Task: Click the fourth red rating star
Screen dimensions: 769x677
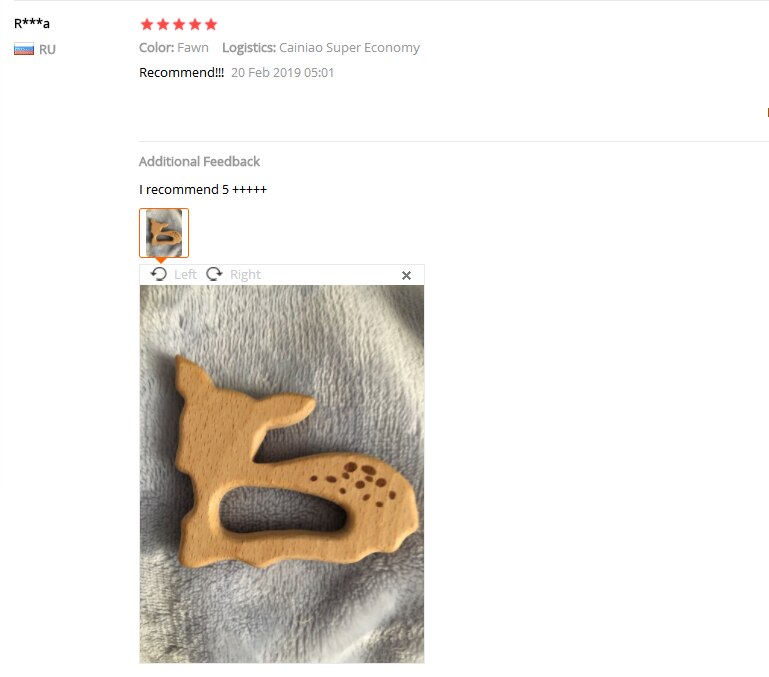Action: [x=195, y=24]
